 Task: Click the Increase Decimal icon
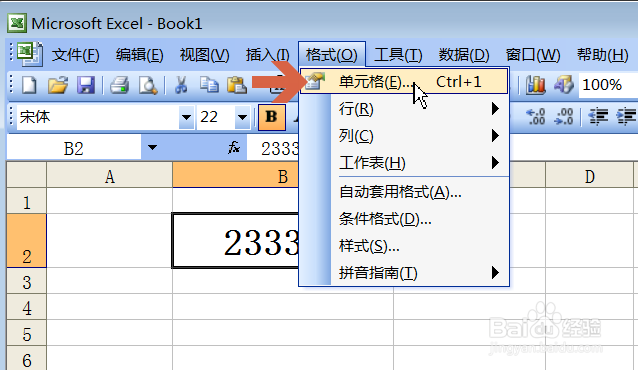(x=536, y=117)
